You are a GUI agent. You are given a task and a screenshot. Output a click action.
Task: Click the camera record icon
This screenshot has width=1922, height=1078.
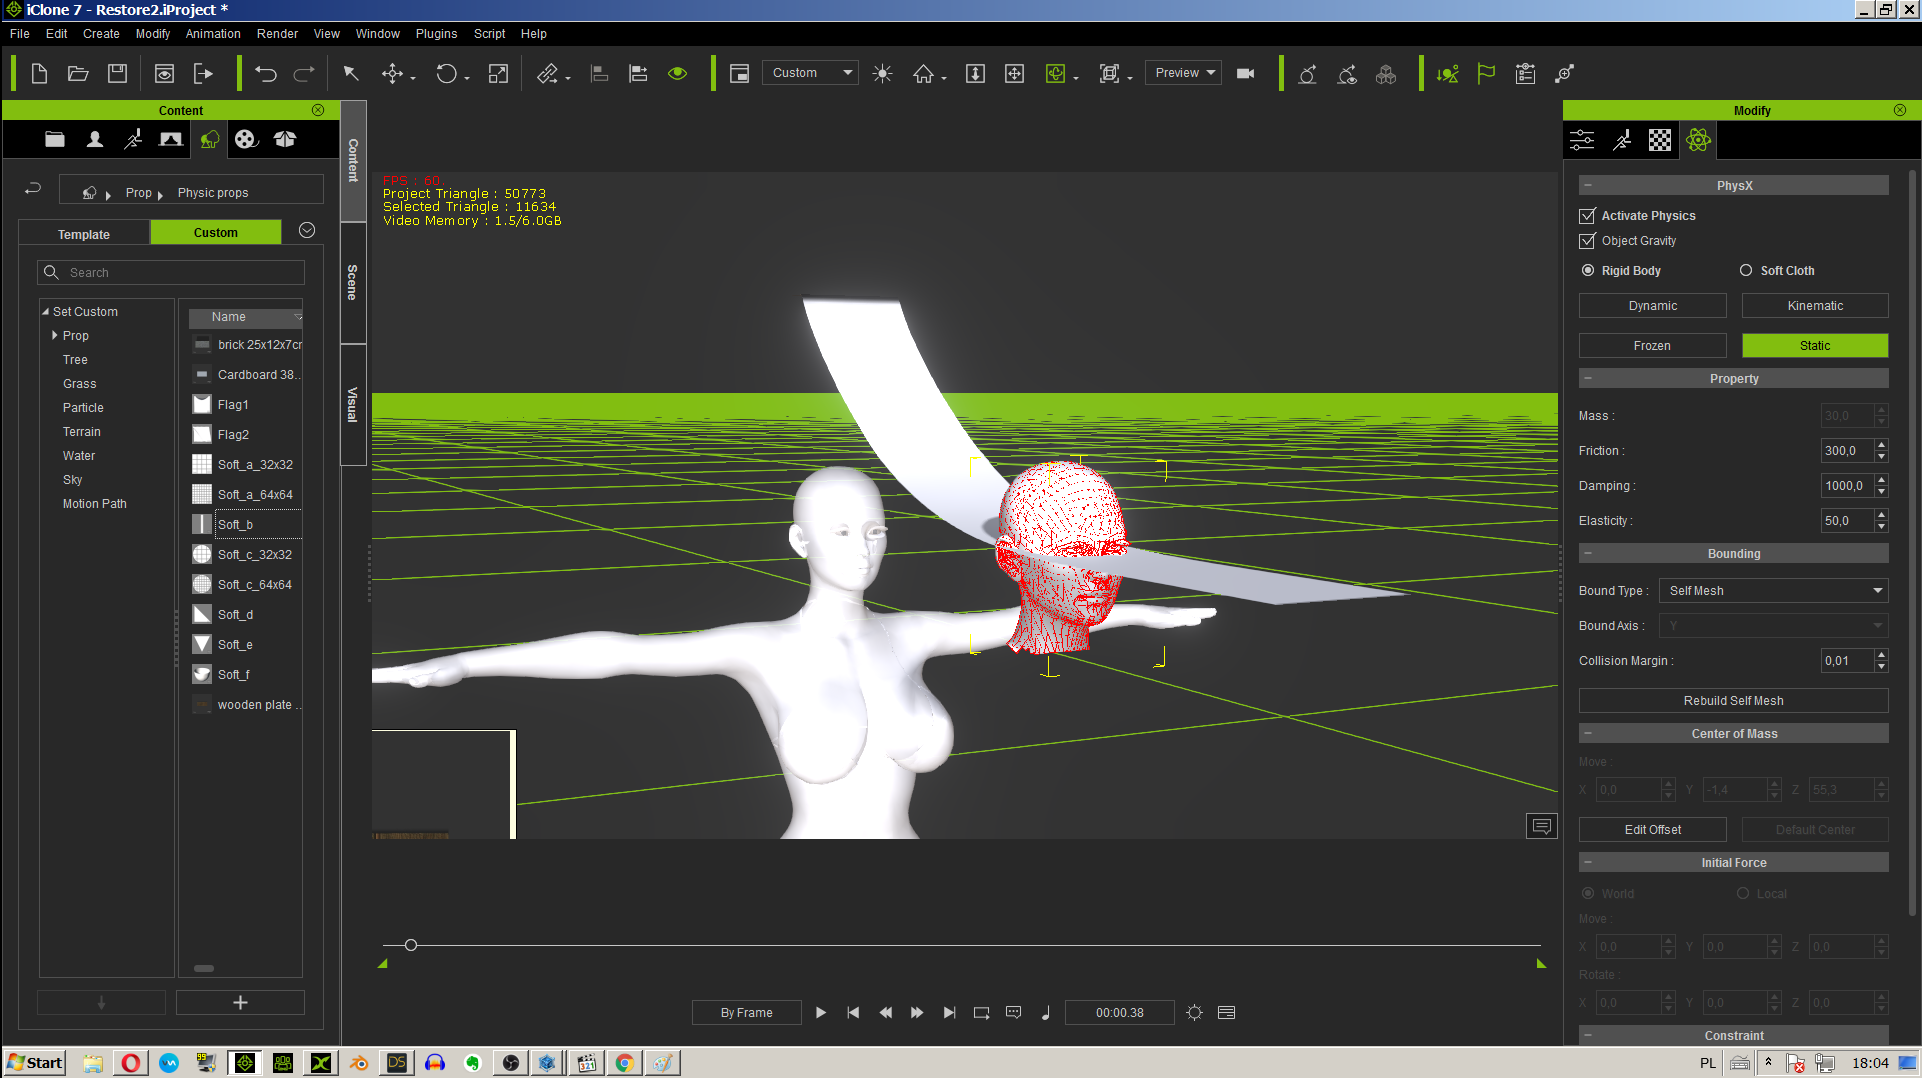pyautogui.click(x=1245, y=73)
